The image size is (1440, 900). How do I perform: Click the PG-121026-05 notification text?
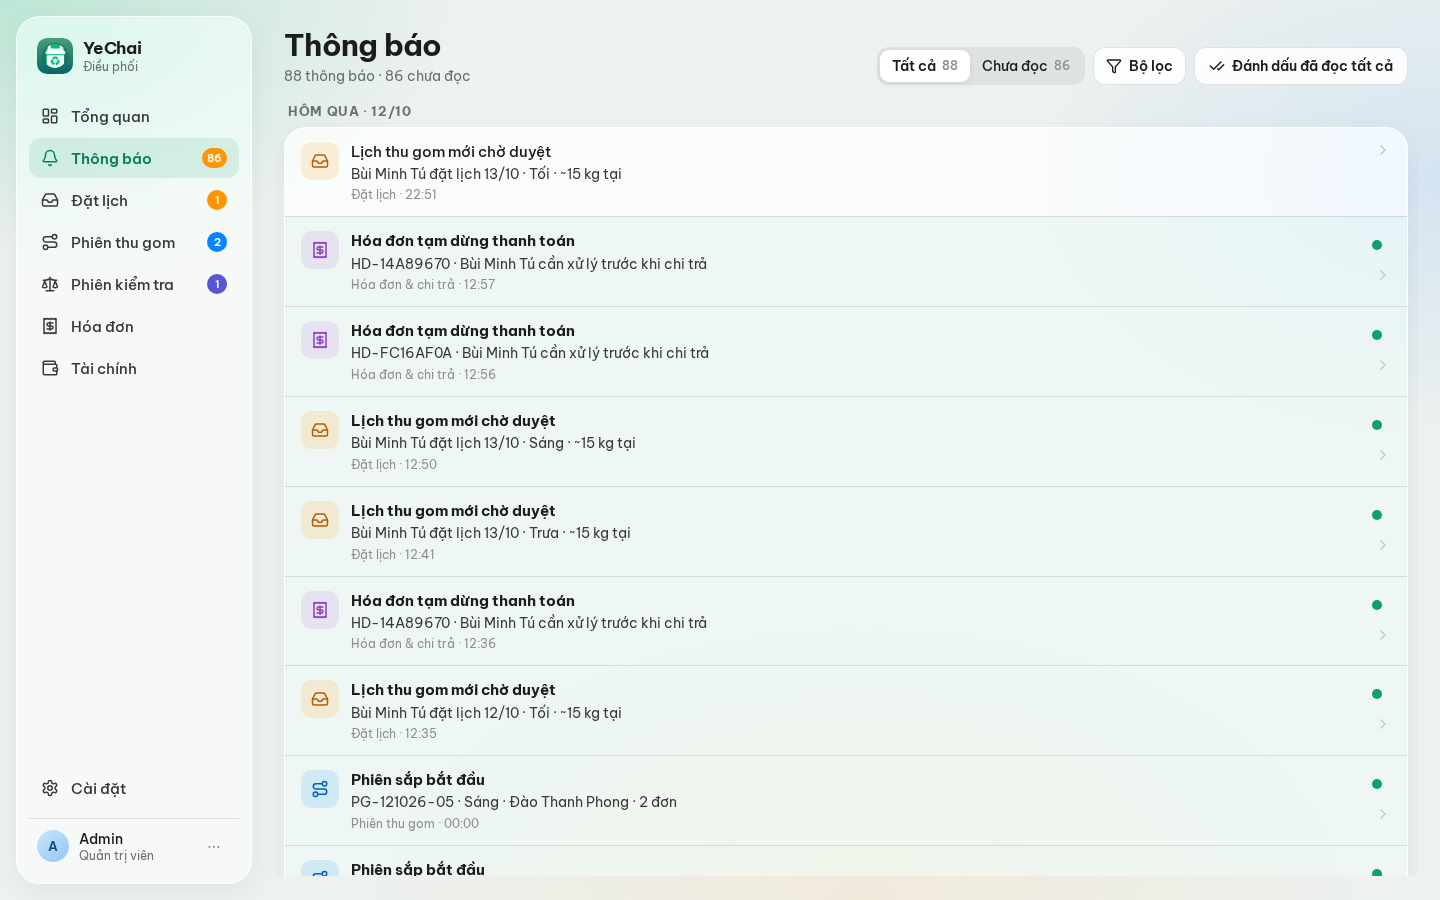(514, 802)
